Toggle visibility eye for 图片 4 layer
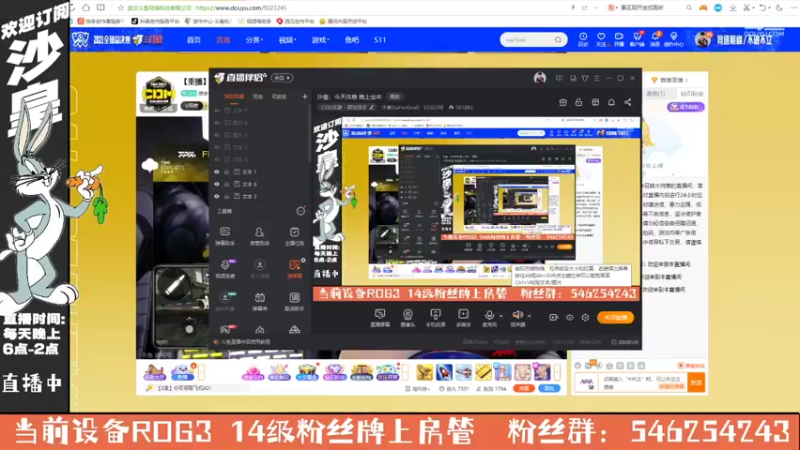This screenshot has height=450, width=800. [x=217, y=123]
